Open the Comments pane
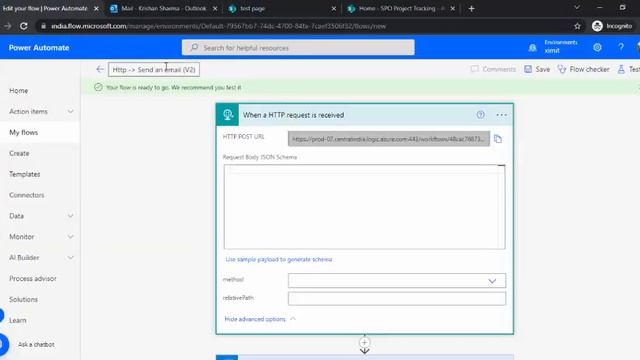 (x=493, y=69)
